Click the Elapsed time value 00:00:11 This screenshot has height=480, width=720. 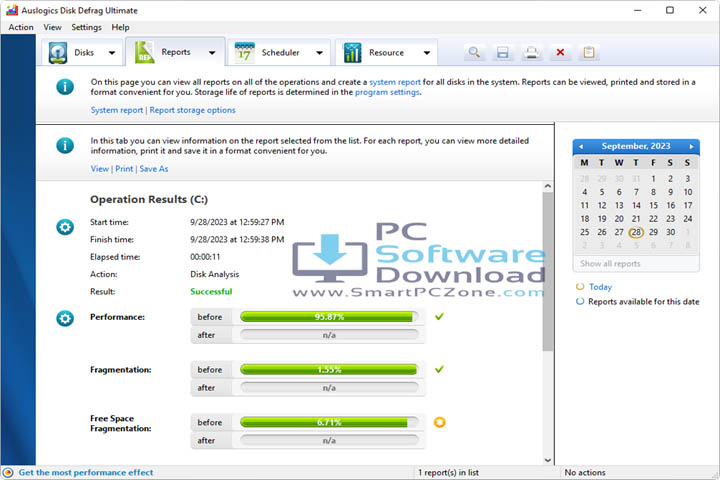click(205, 257)
